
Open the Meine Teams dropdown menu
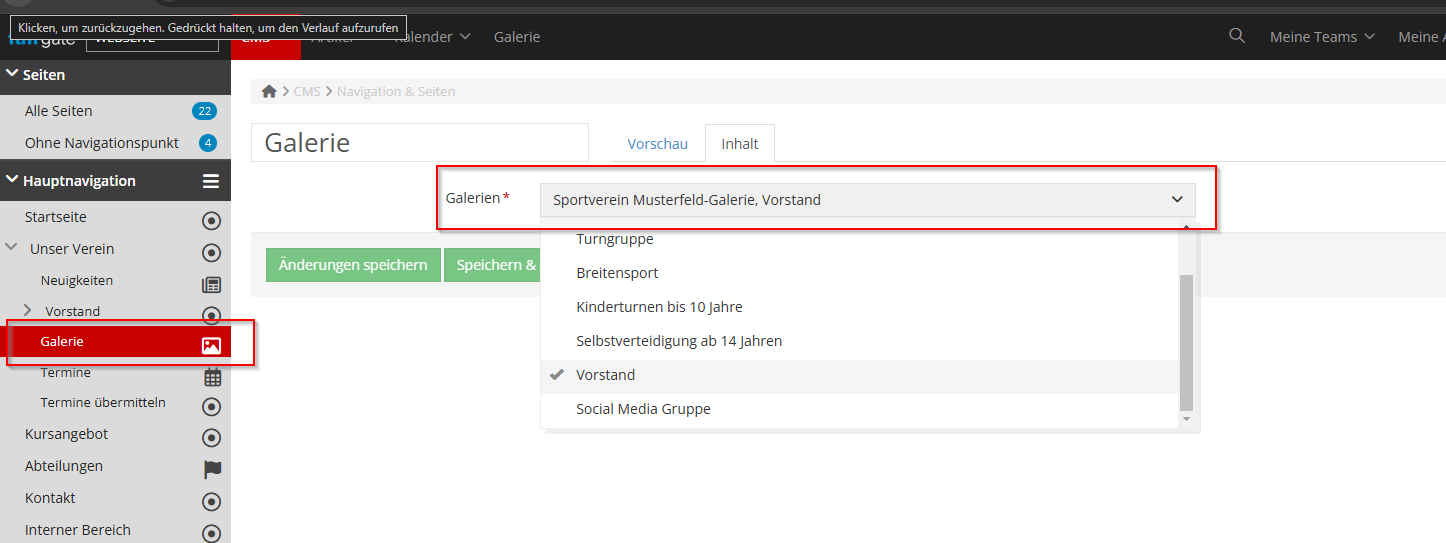[x=1322, y=37]
